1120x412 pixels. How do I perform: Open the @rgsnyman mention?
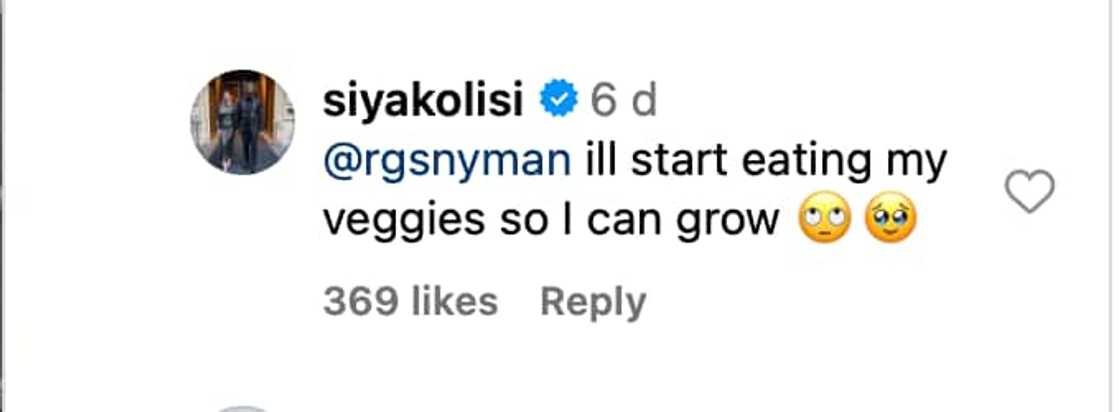447,161
